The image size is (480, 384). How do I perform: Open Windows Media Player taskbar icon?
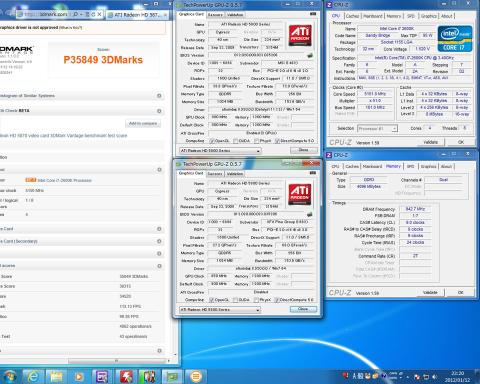click(x=79, y=377)
